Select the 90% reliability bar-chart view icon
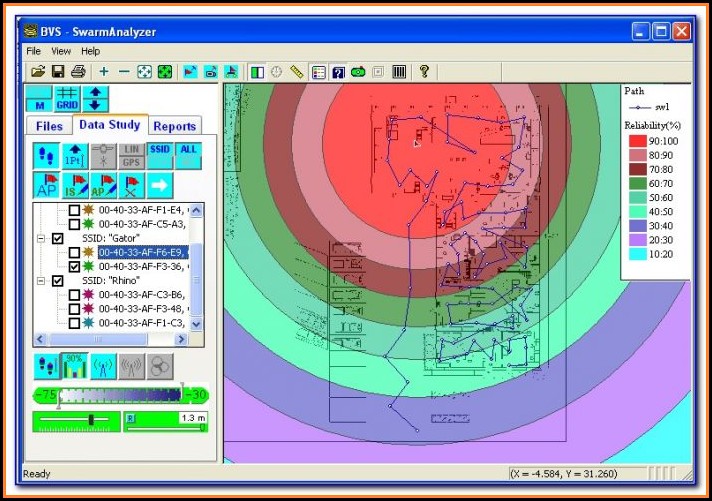Screen dimensions: 712x501 [x=74, y=366]
